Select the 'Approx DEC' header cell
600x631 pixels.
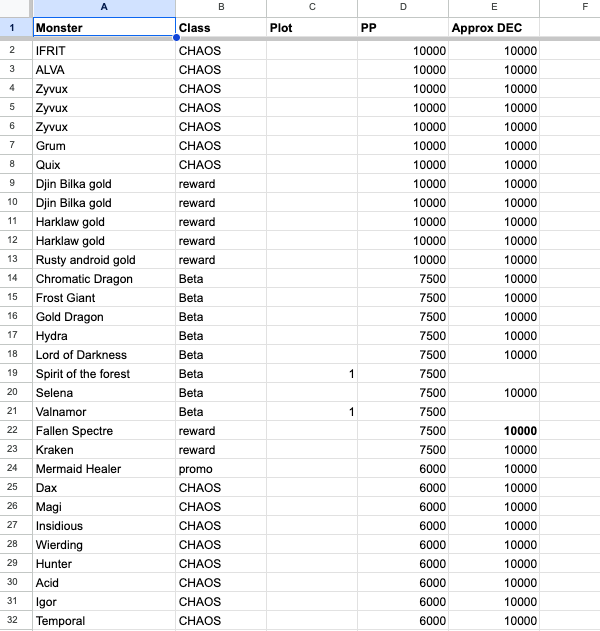[x=494, y=28]
